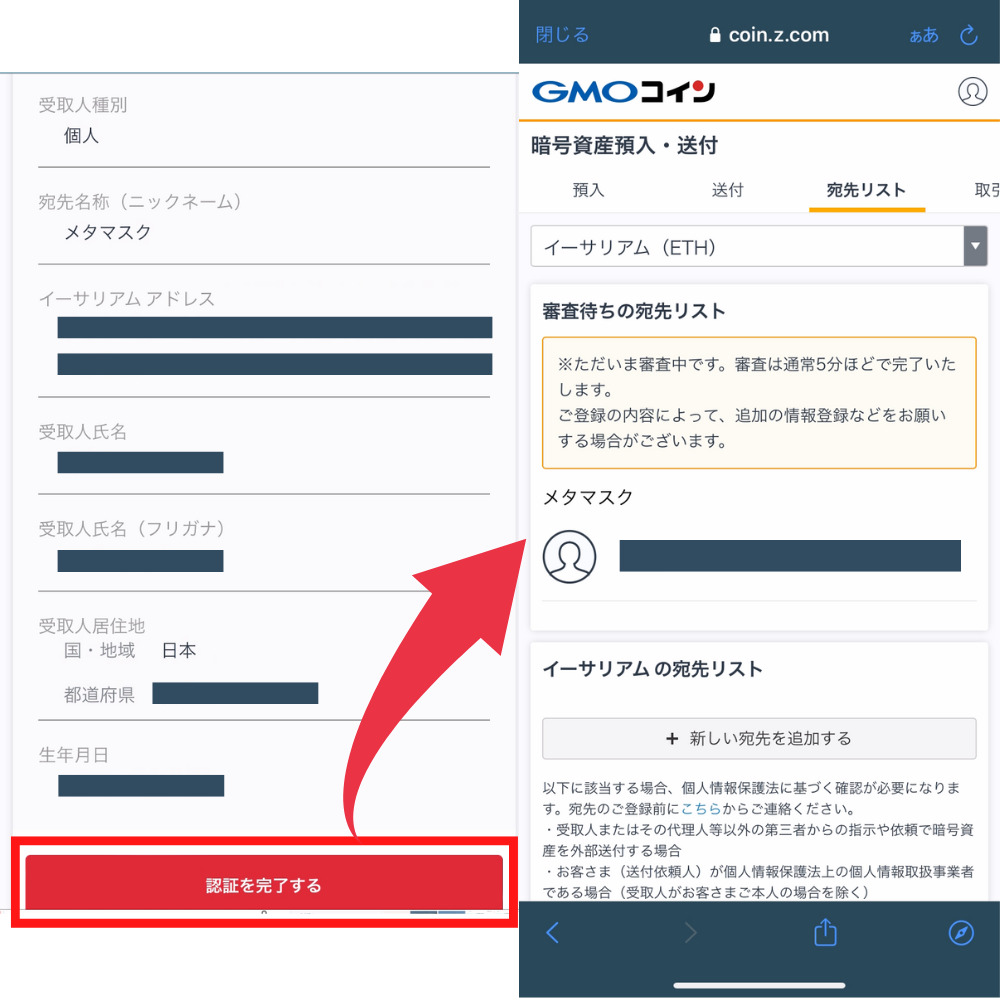Tap the イーサリアム の宛先リスト heading
This screenshot has height=1000, width=1000.
[x=652, y=668]
